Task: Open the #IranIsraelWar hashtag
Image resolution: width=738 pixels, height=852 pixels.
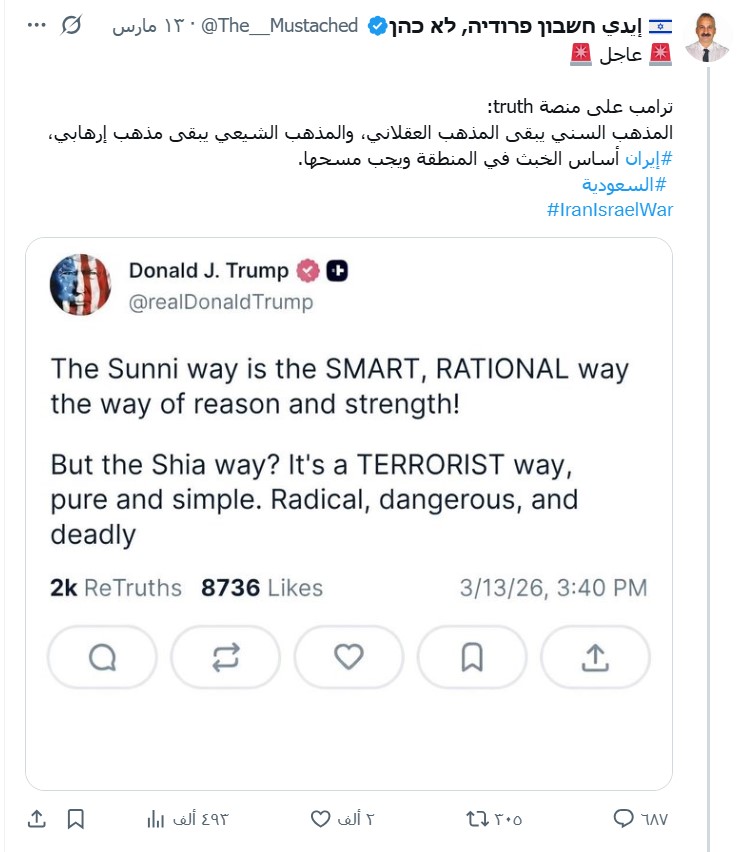Action: pyautogui.click(x=610, y=210)
